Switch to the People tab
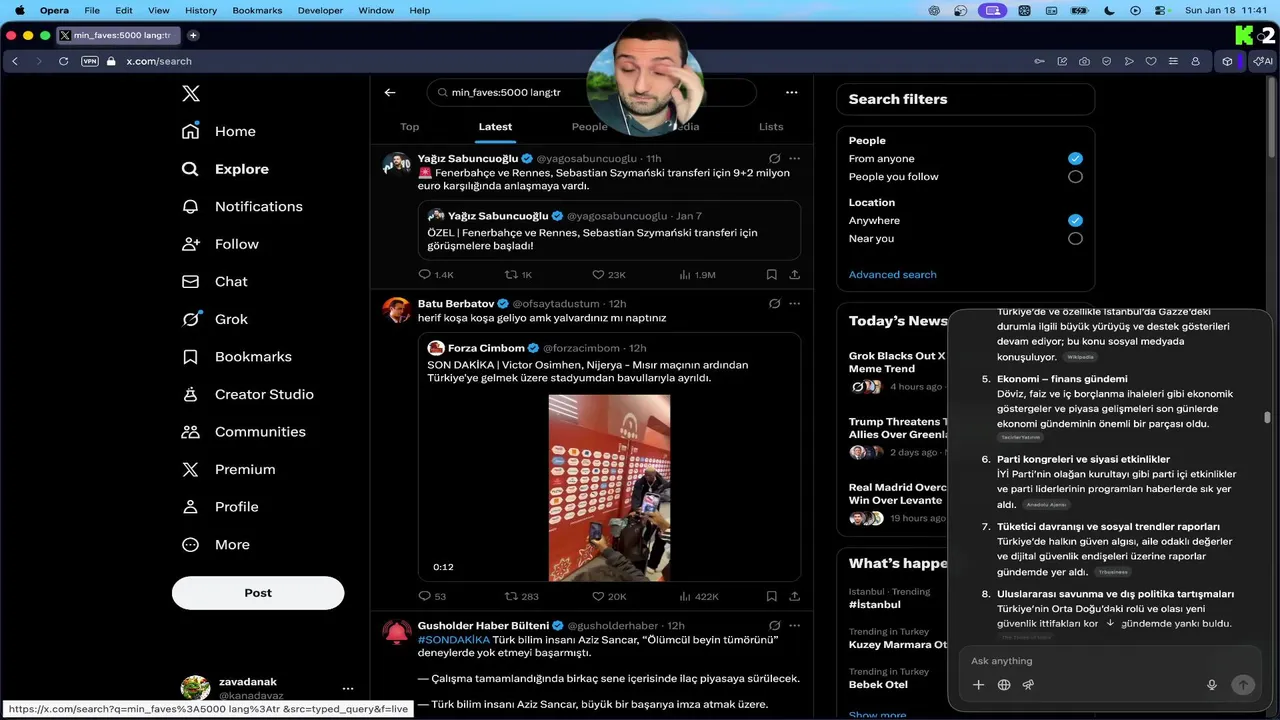The height and width of the screenshot is (720, 1280). [589, 127]
